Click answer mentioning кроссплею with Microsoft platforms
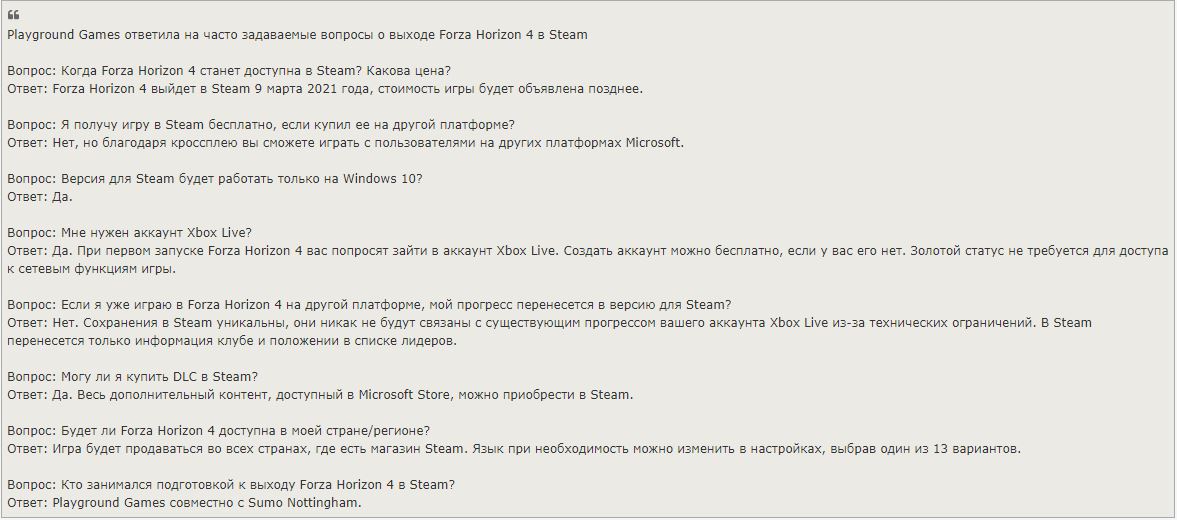The width and height of the screenshot is (1177, 520). tap(345, 143)
